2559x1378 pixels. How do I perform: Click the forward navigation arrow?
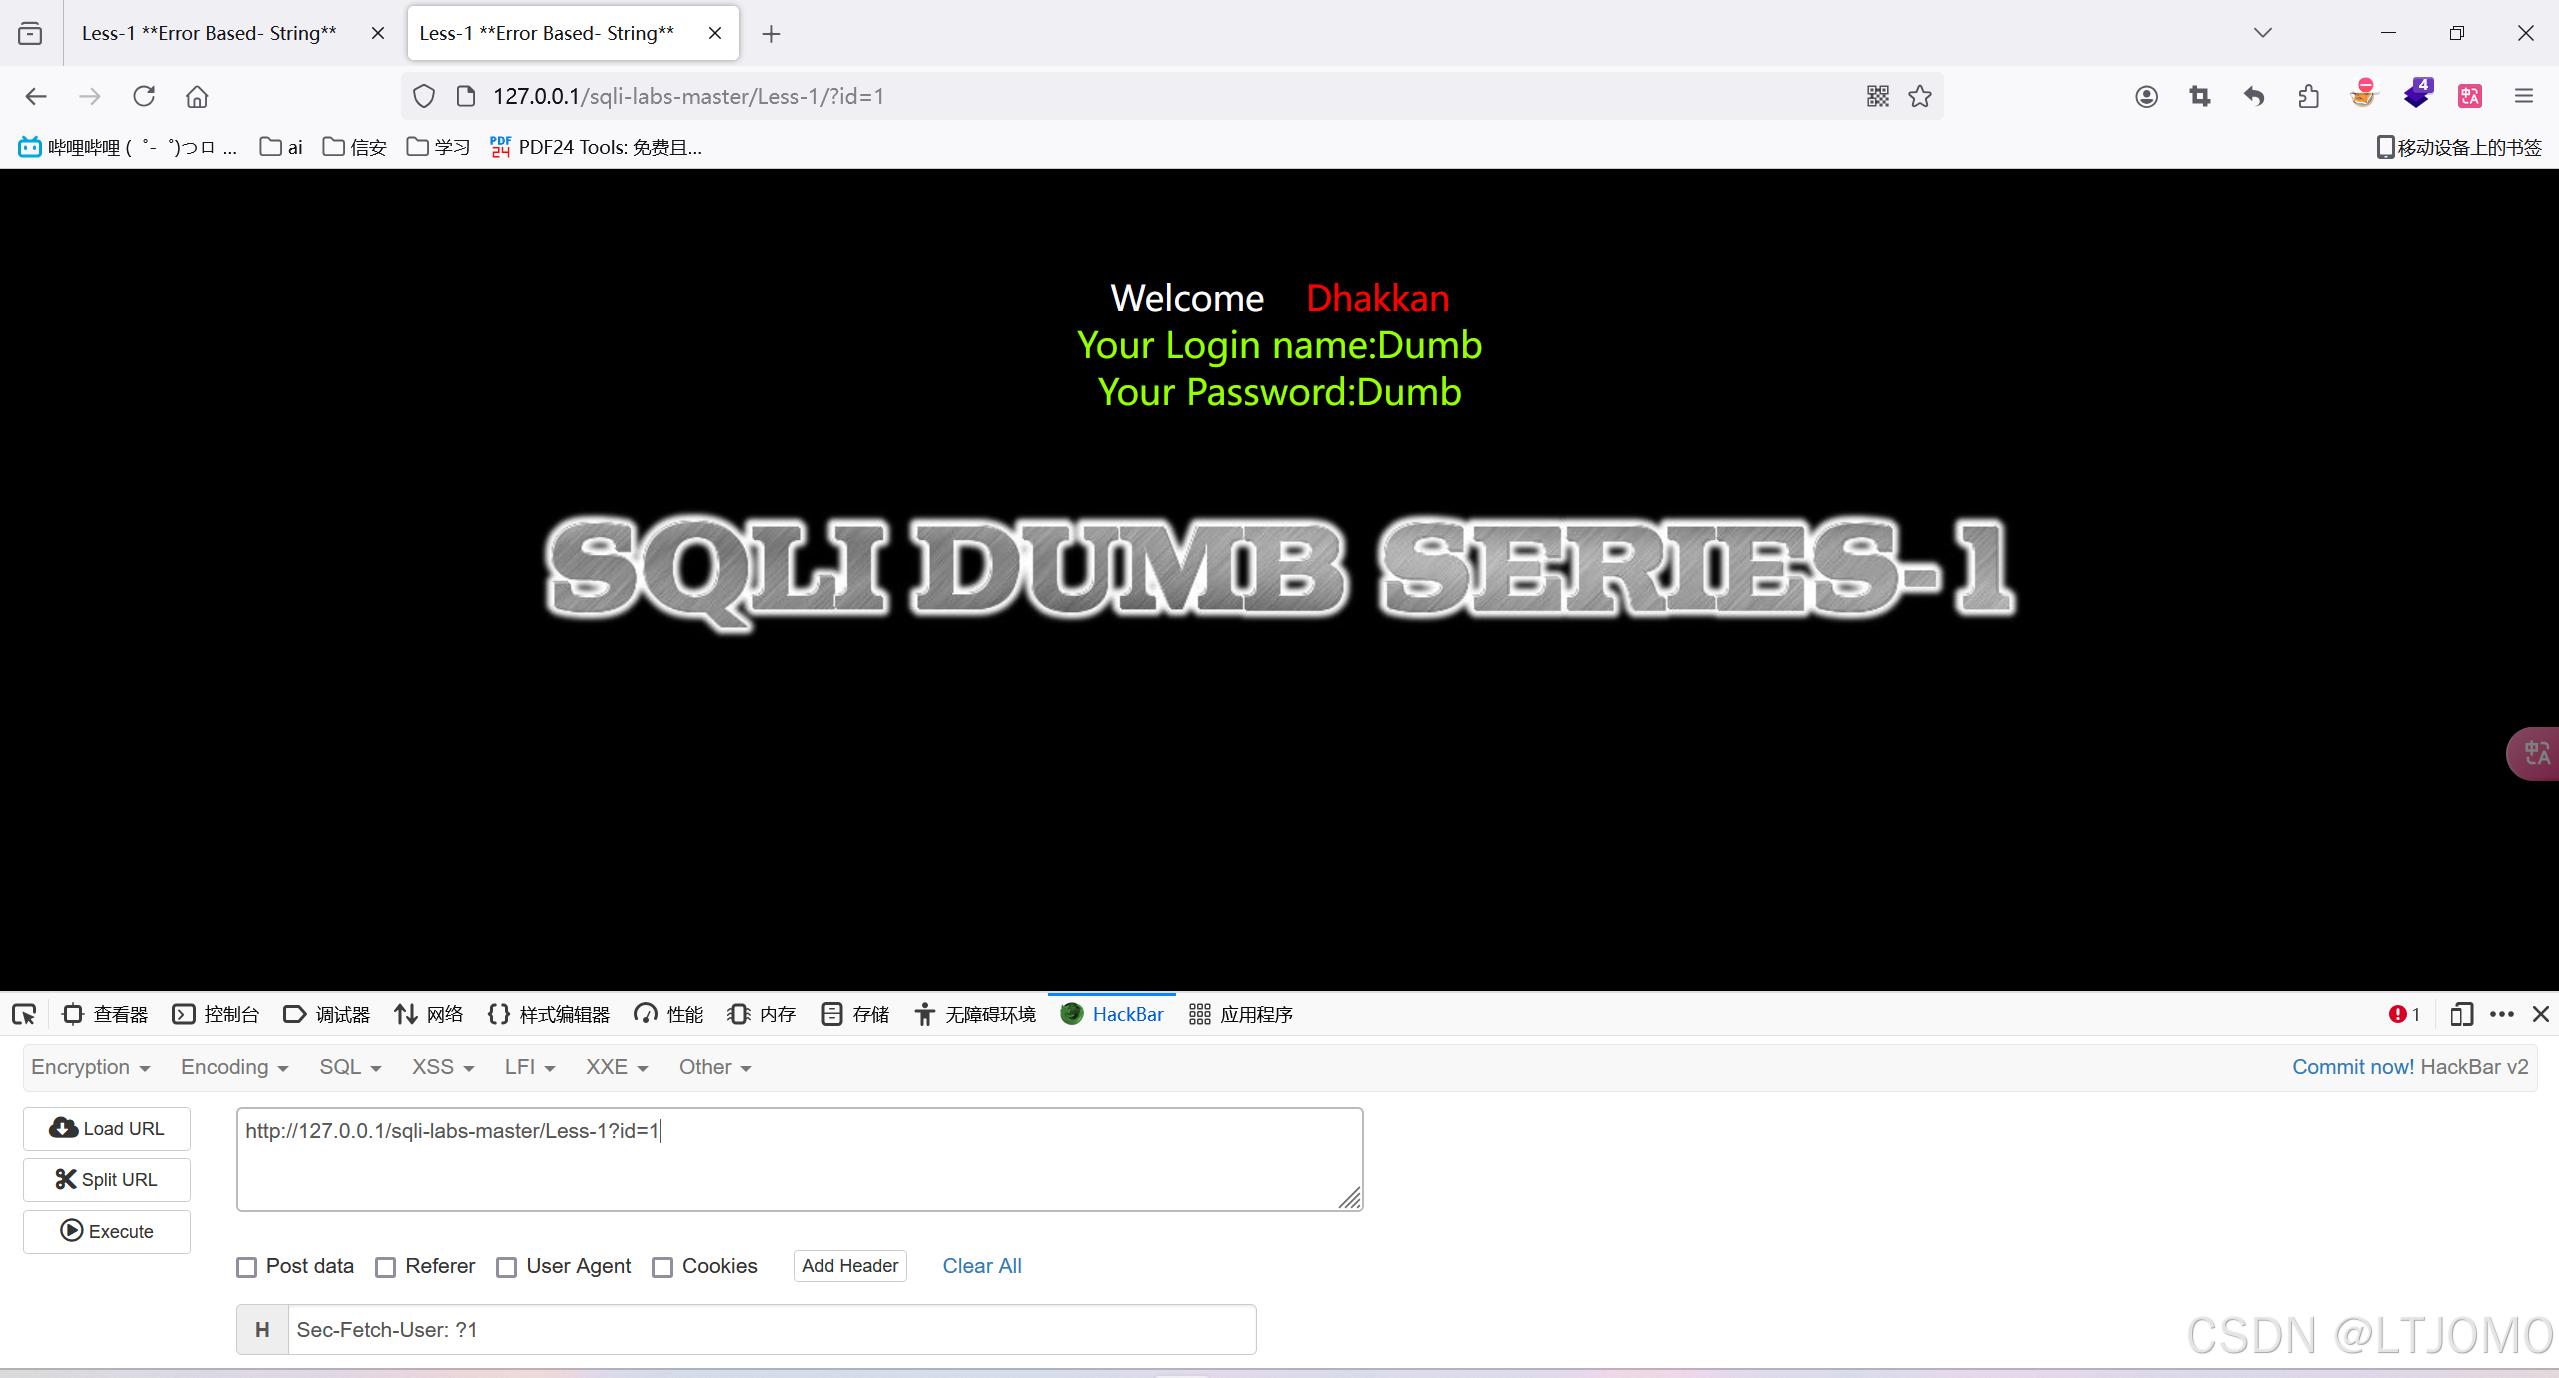90,96
